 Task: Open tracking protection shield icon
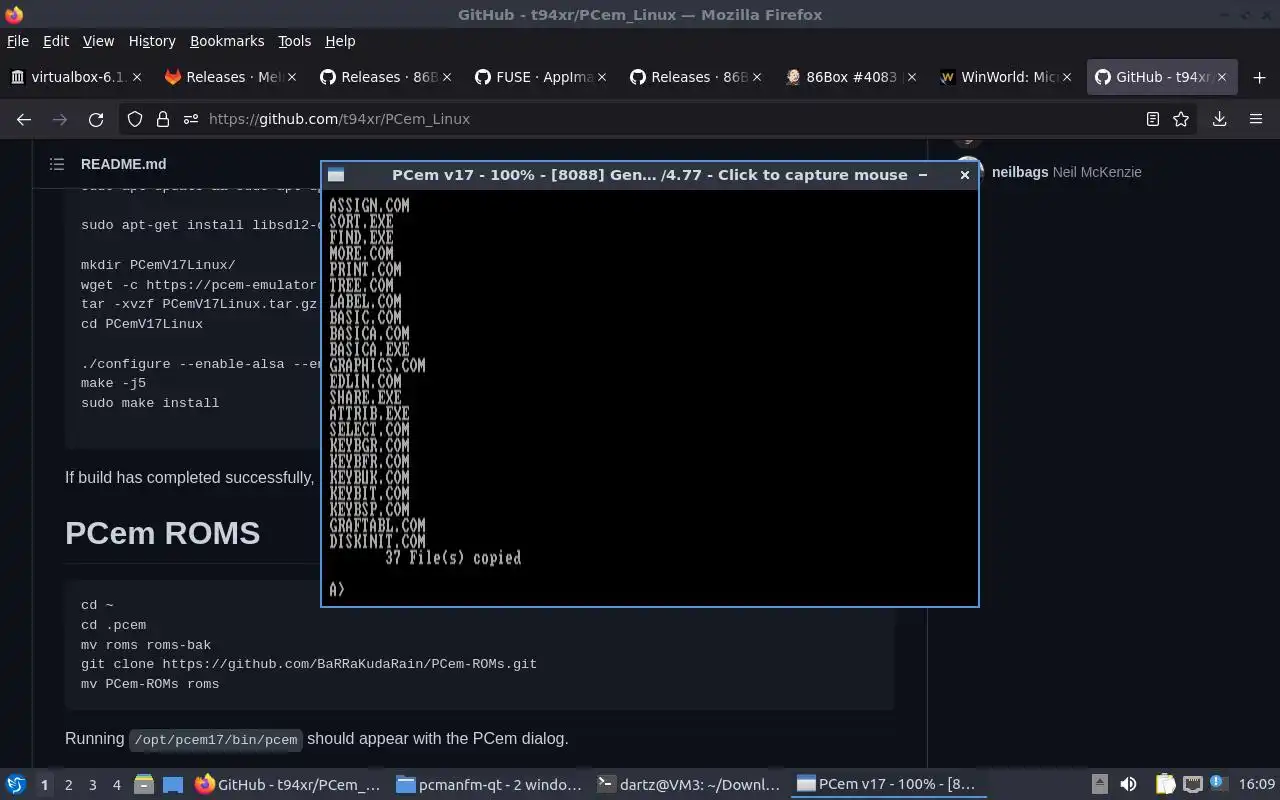(x=135, y=119)
